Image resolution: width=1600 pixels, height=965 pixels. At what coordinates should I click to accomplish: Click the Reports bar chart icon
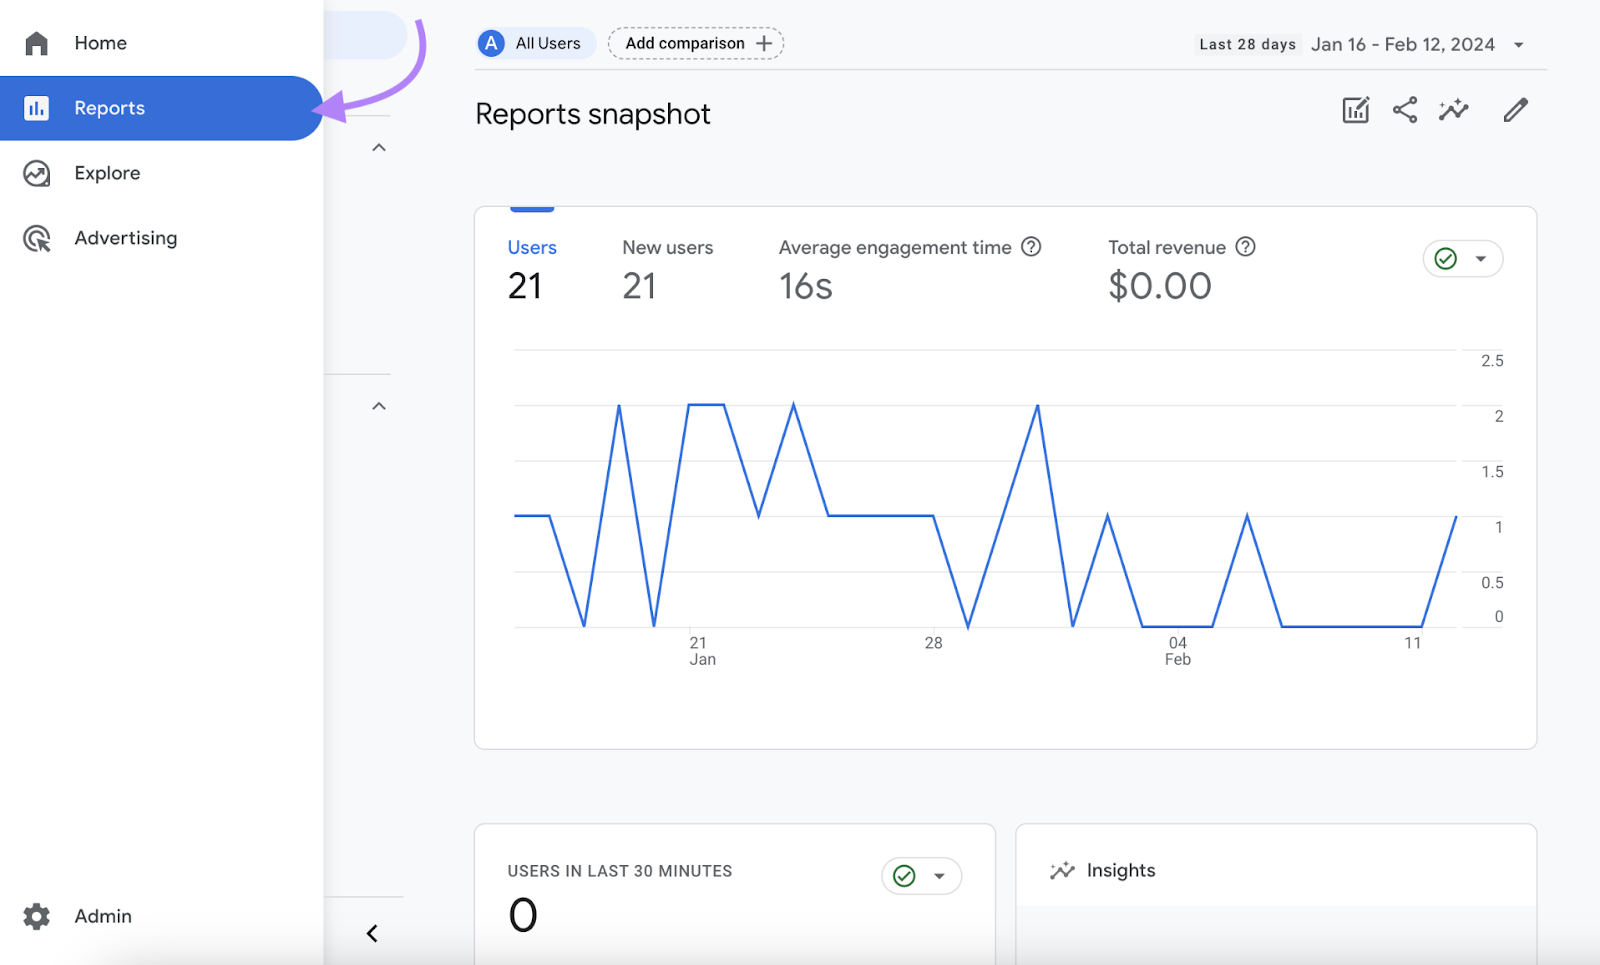pyautogui.click(x=37, y=108)
